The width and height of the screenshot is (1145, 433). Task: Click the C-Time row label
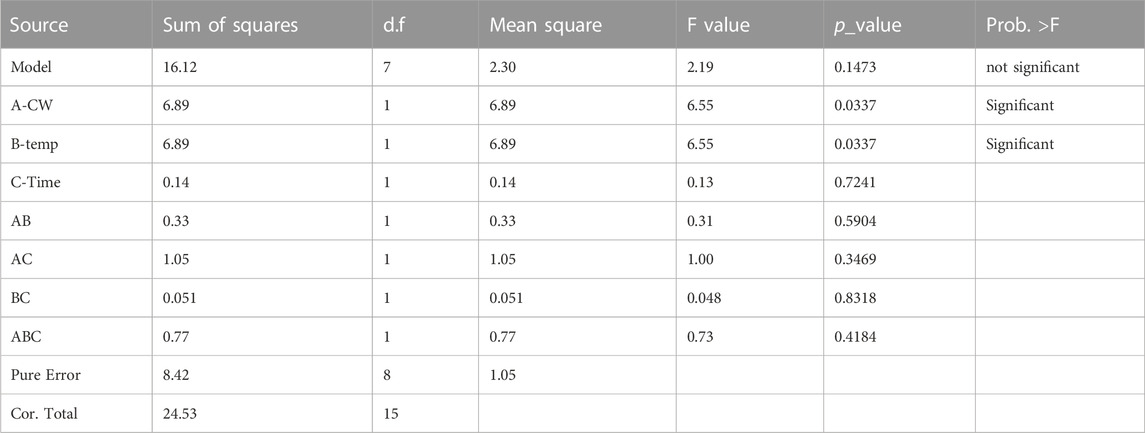[35, 183]
